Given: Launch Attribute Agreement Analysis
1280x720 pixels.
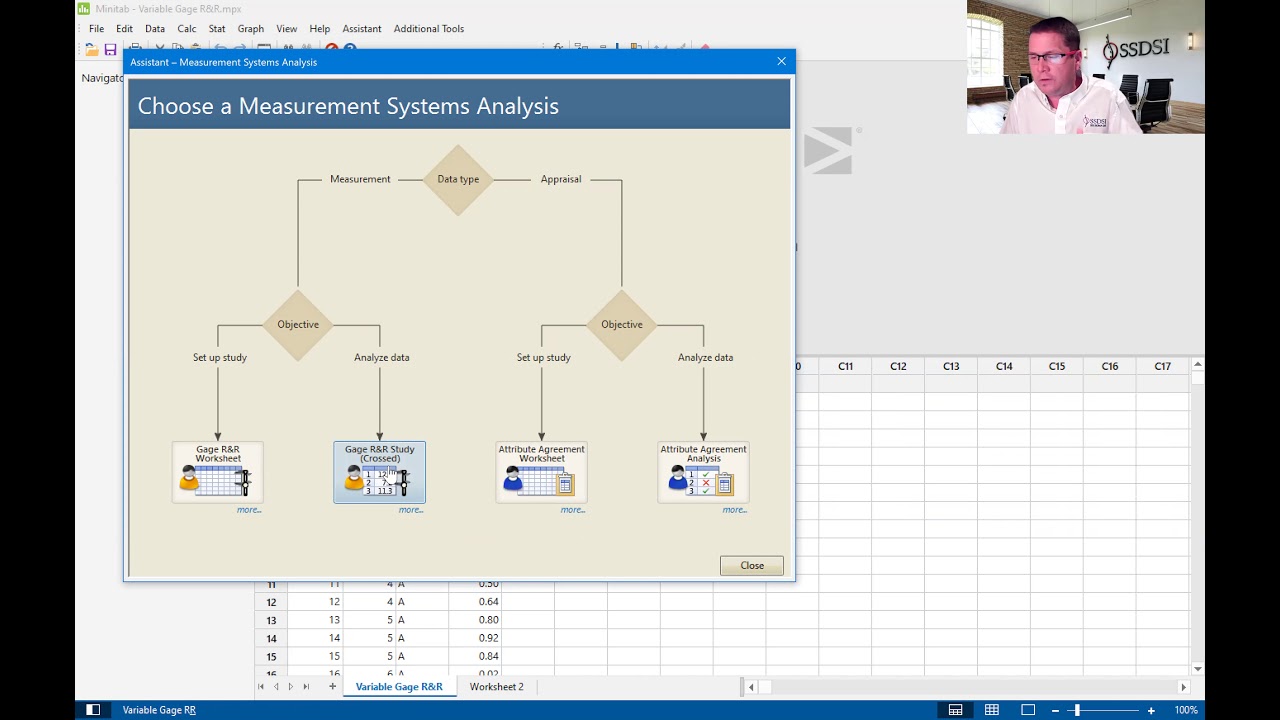Looking at the screenshot, I should (x=703, y=472).
